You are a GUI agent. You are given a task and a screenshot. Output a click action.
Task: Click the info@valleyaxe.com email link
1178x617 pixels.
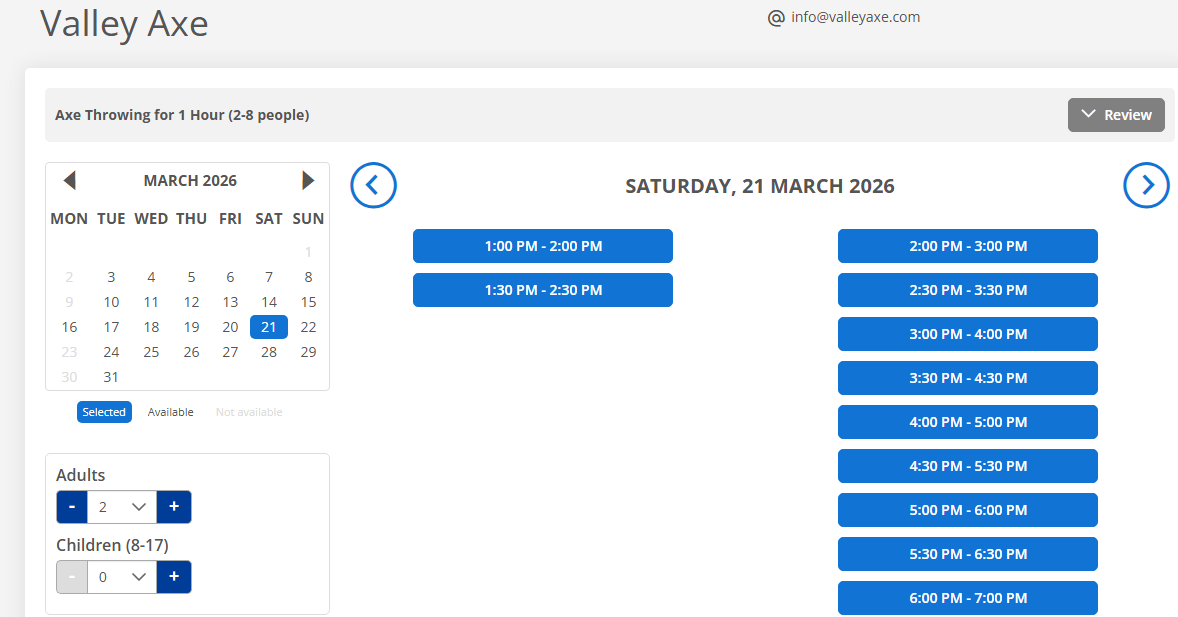(855, 17)
